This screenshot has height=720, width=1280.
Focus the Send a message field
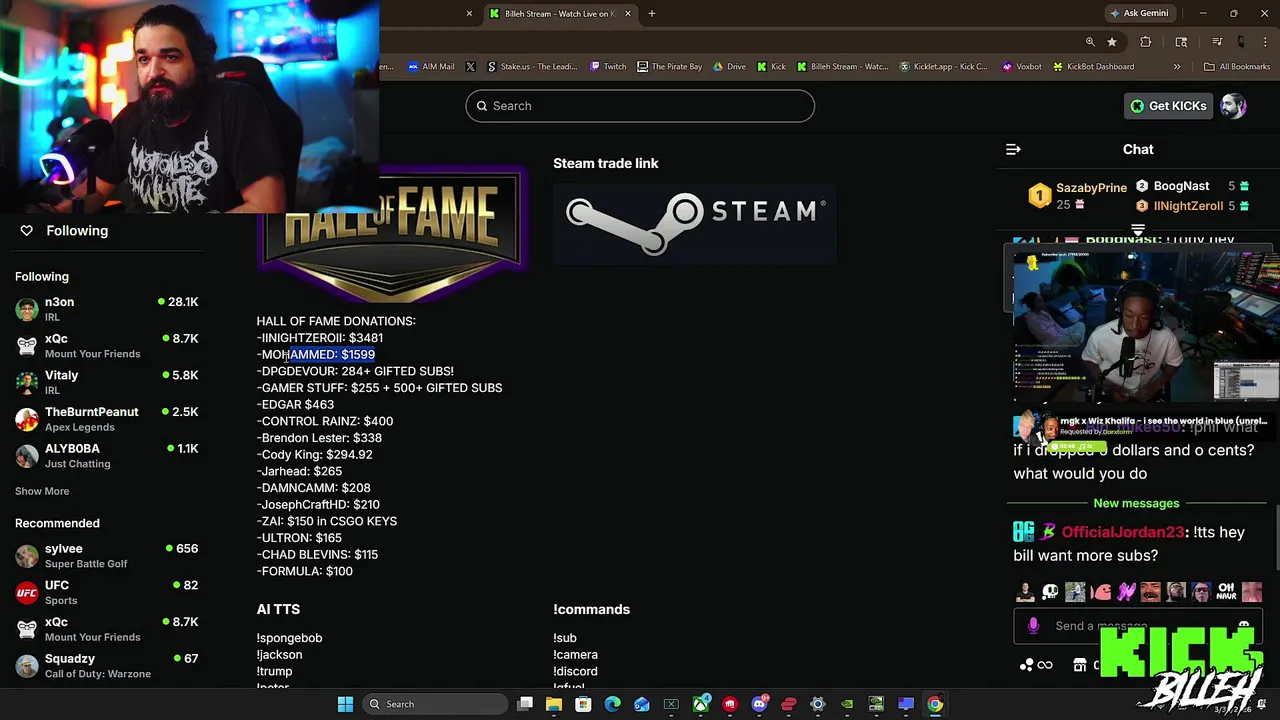point(1140,626)
